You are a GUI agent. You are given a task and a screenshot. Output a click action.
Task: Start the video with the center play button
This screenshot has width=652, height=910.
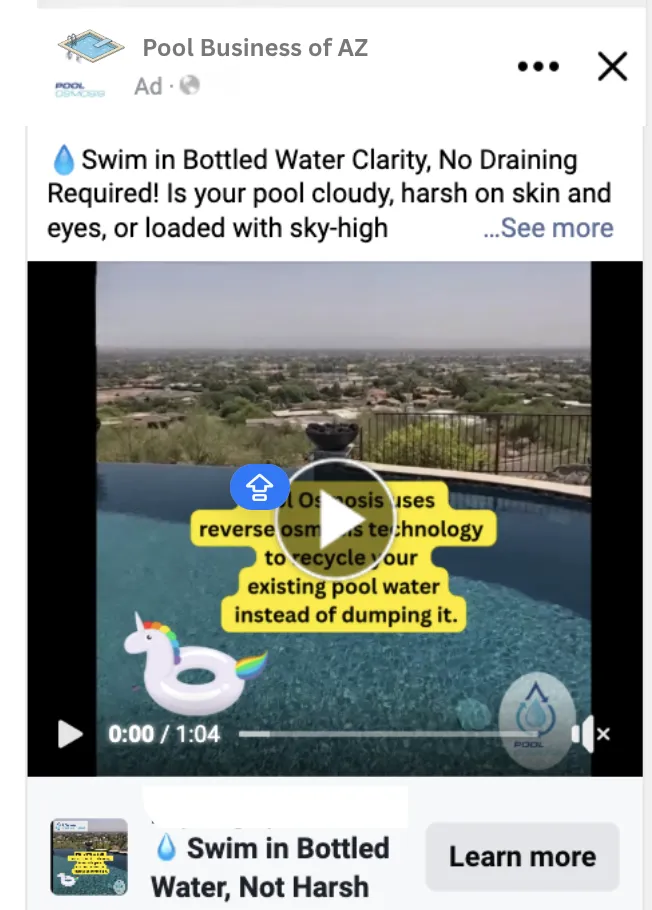click(x=336, y=519)
